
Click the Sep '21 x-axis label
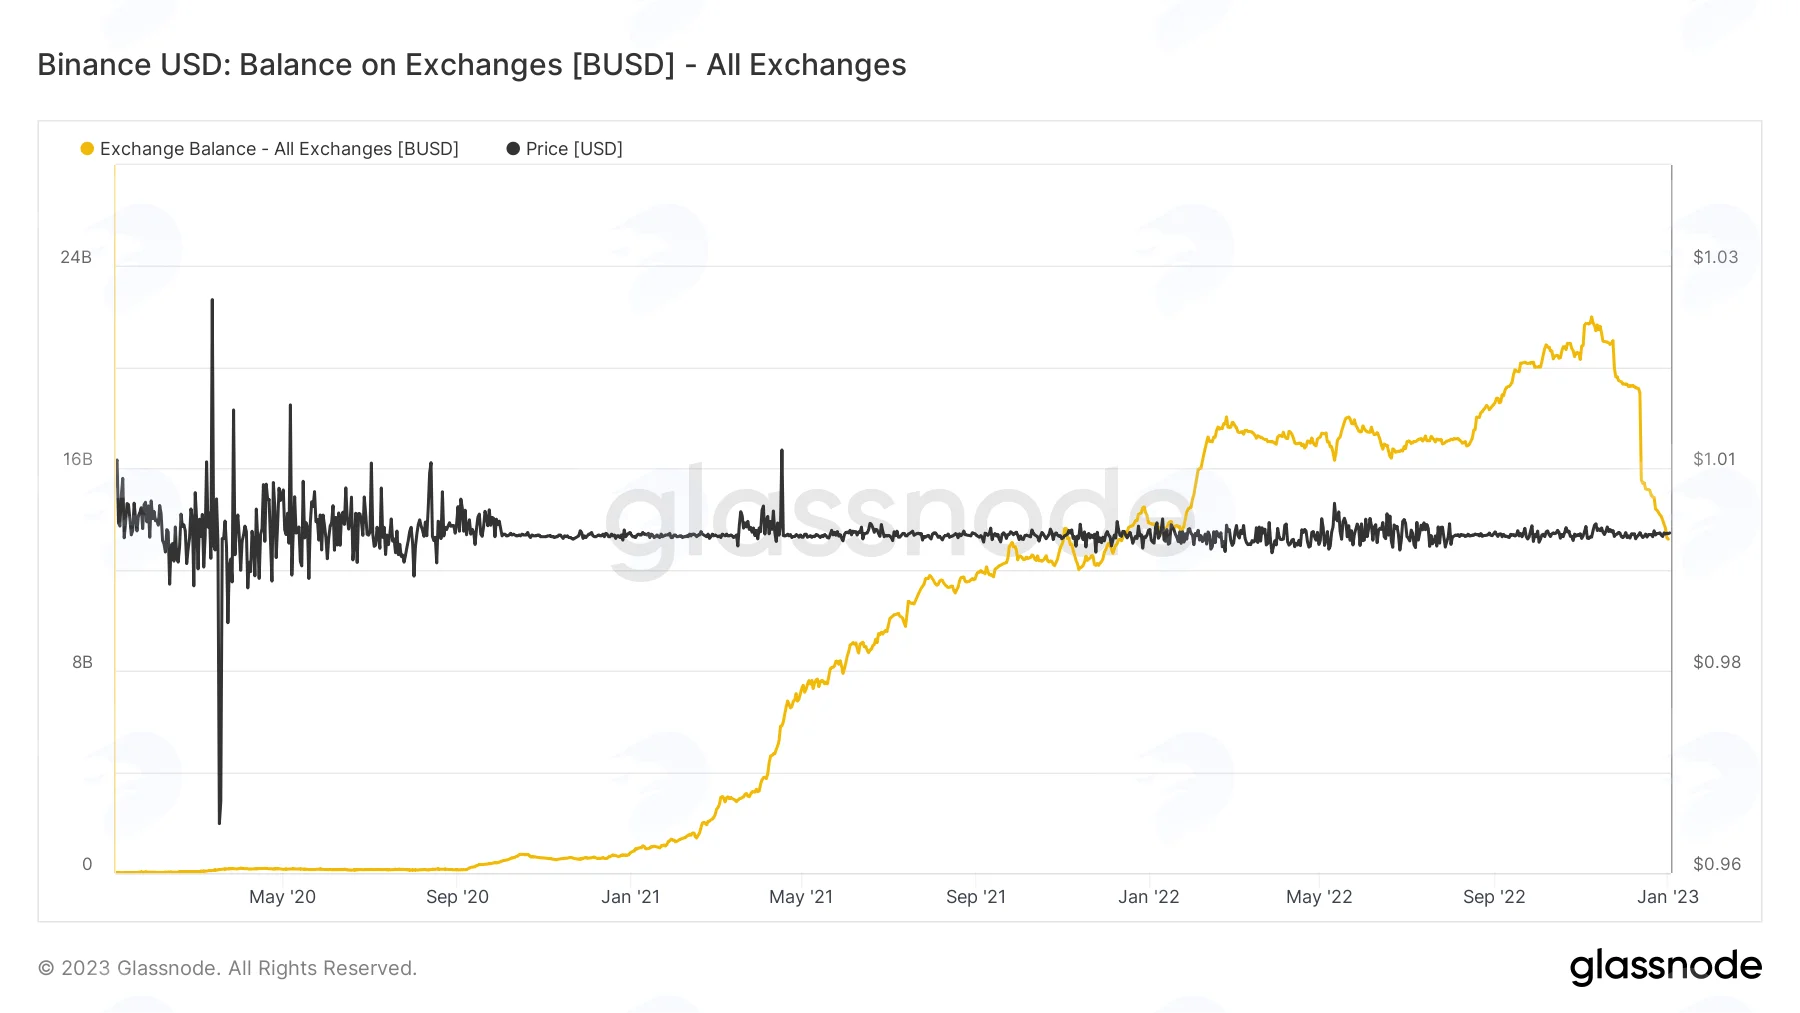(976, 897)
